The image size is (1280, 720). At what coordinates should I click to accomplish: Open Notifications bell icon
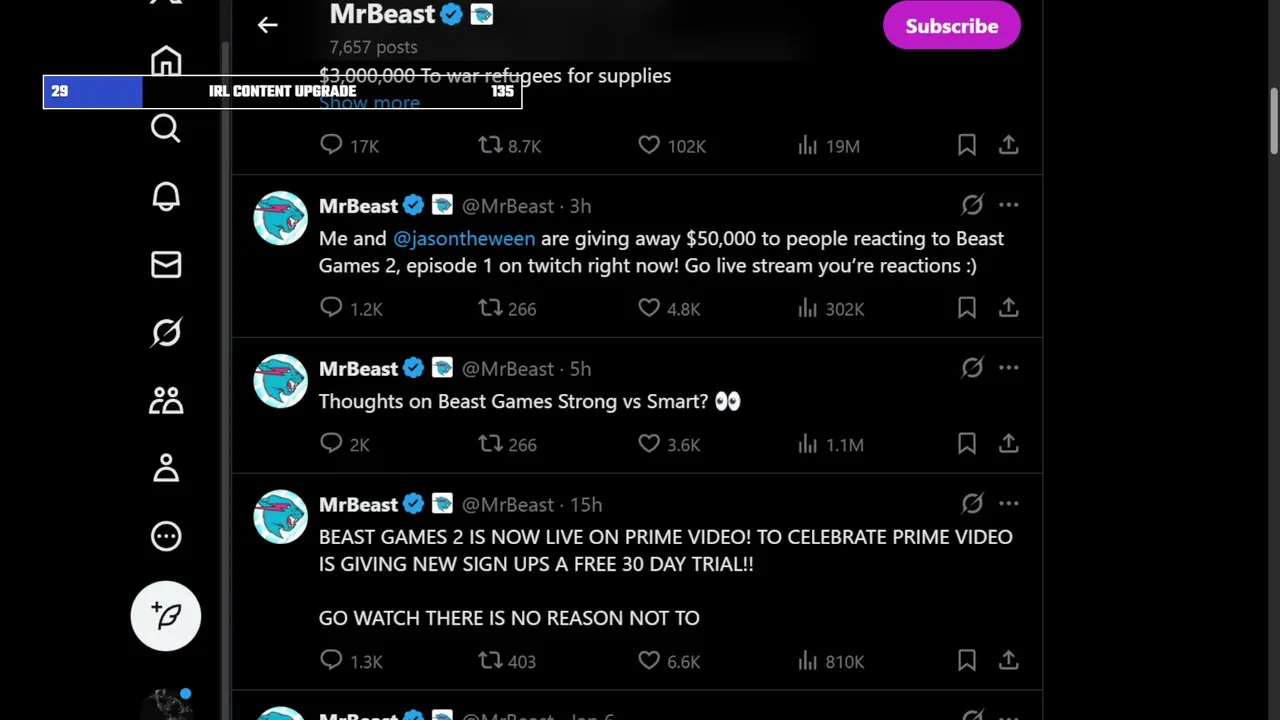(x=166, y=197)
